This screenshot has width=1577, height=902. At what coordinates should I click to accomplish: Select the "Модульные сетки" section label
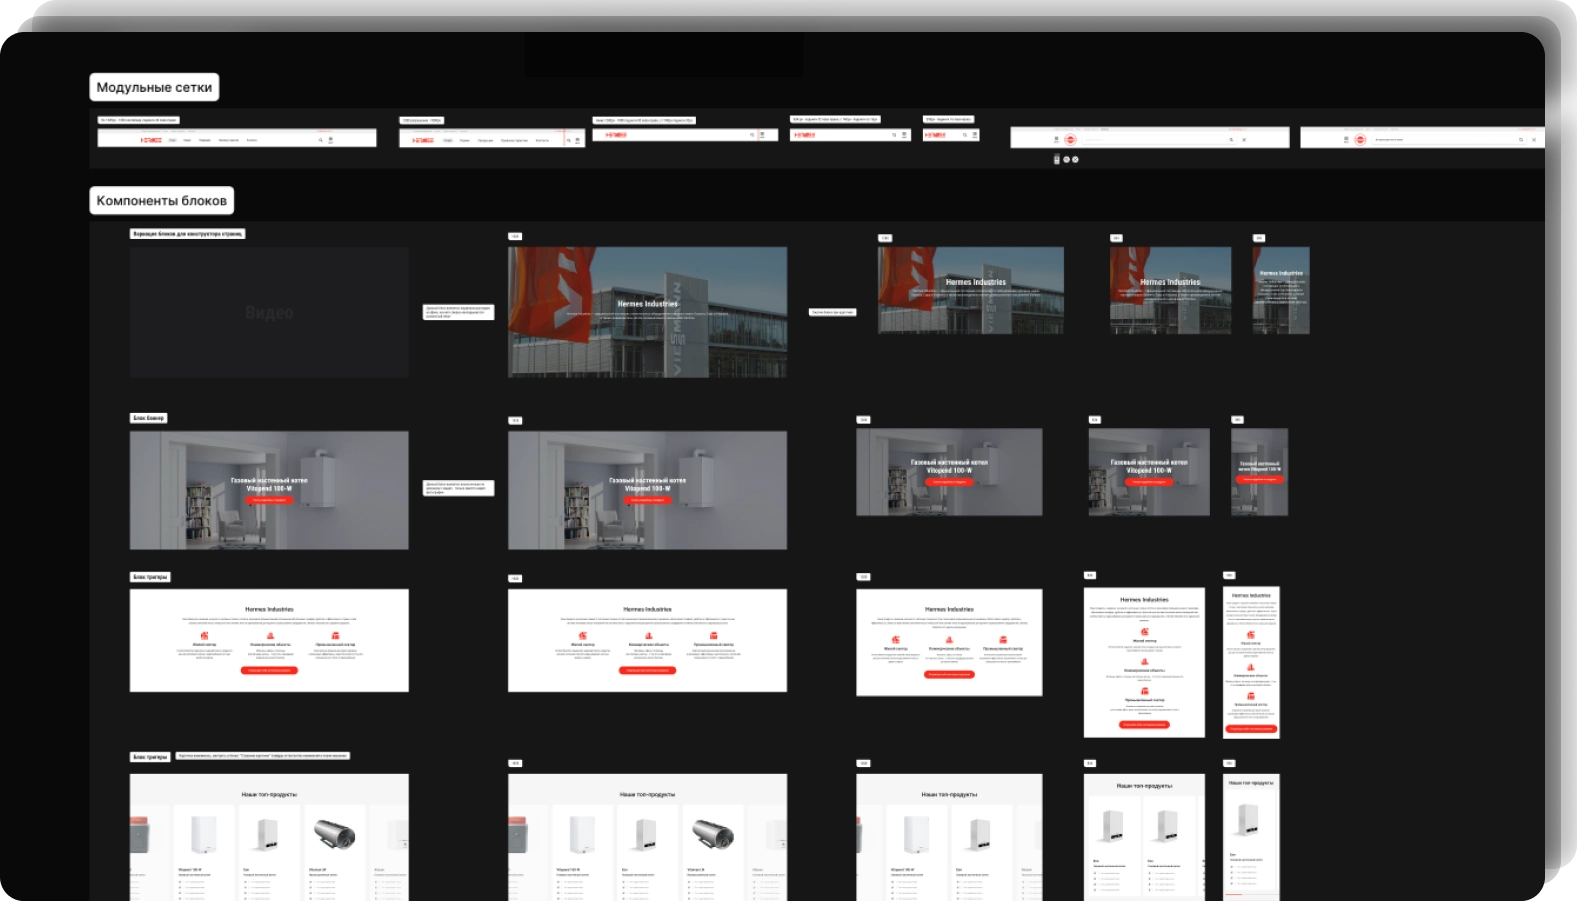pyautogui.click(x=154, y=87)
